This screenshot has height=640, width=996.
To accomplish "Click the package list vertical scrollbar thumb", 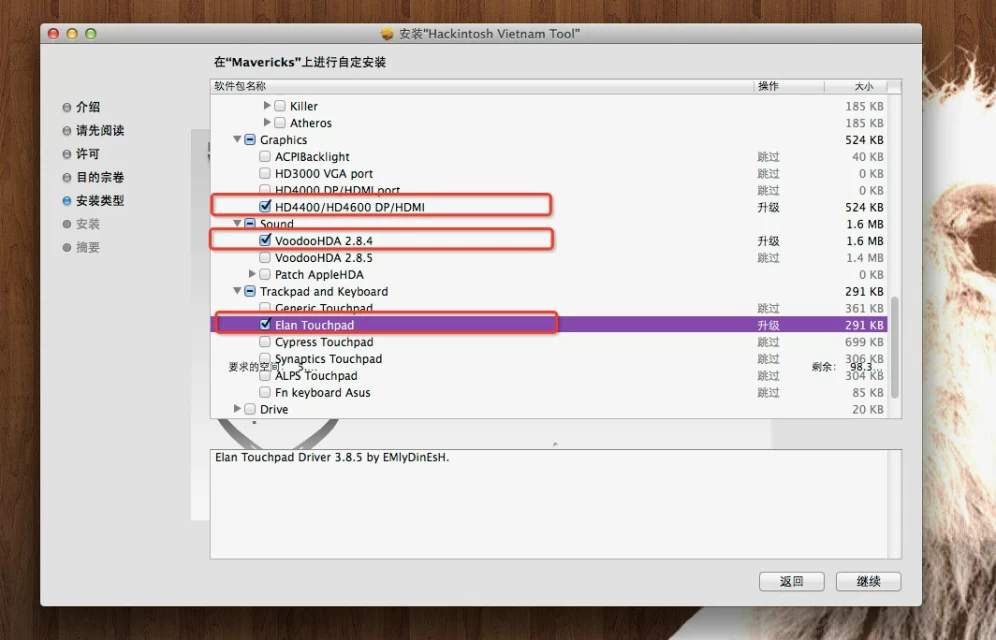I will coord(895,347).
